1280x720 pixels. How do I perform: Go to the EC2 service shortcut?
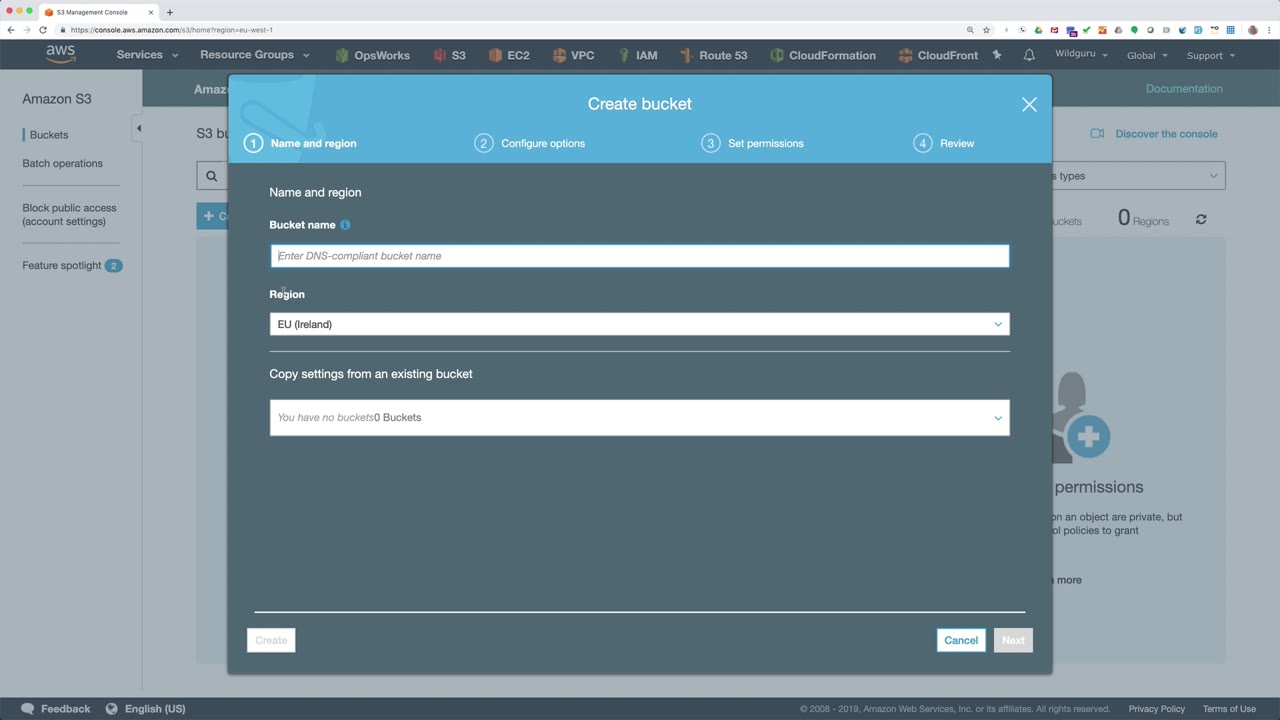(x=509, y=55)
